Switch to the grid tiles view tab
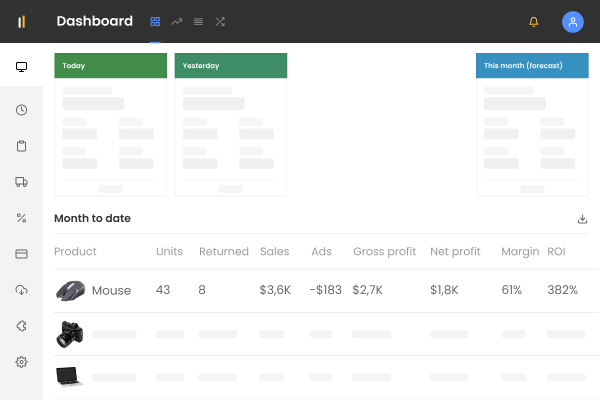 coord(155,21)
